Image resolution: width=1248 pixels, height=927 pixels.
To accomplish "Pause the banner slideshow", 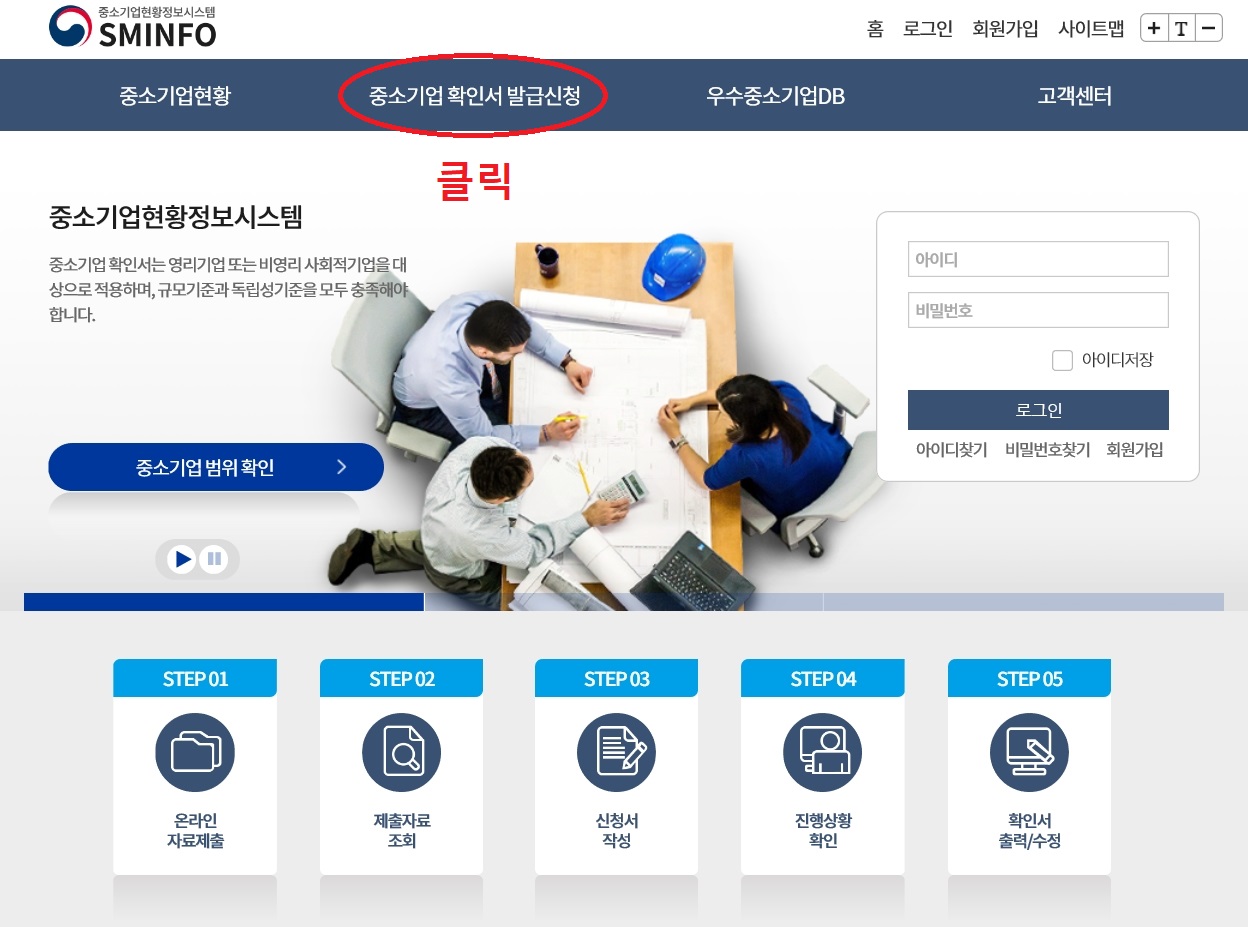I will [x=213, y=559].
